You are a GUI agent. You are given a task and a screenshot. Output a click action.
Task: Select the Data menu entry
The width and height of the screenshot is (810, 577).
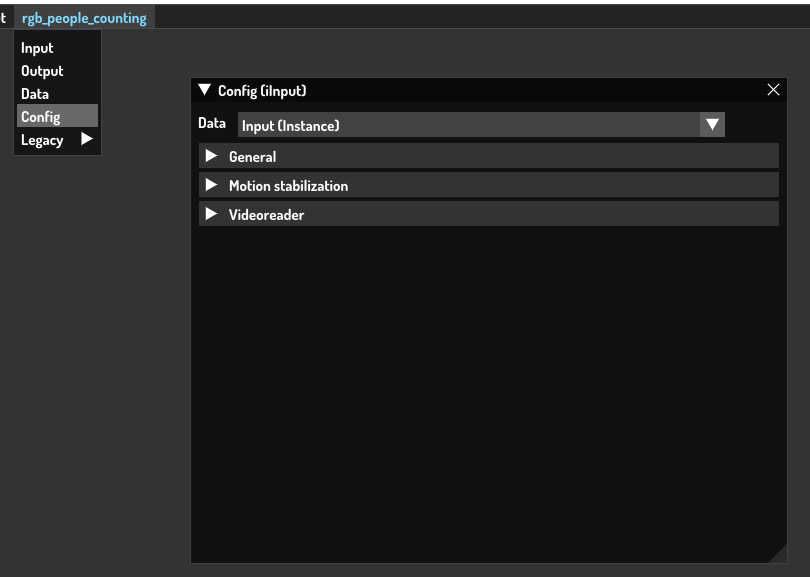[x=35, y=94]
